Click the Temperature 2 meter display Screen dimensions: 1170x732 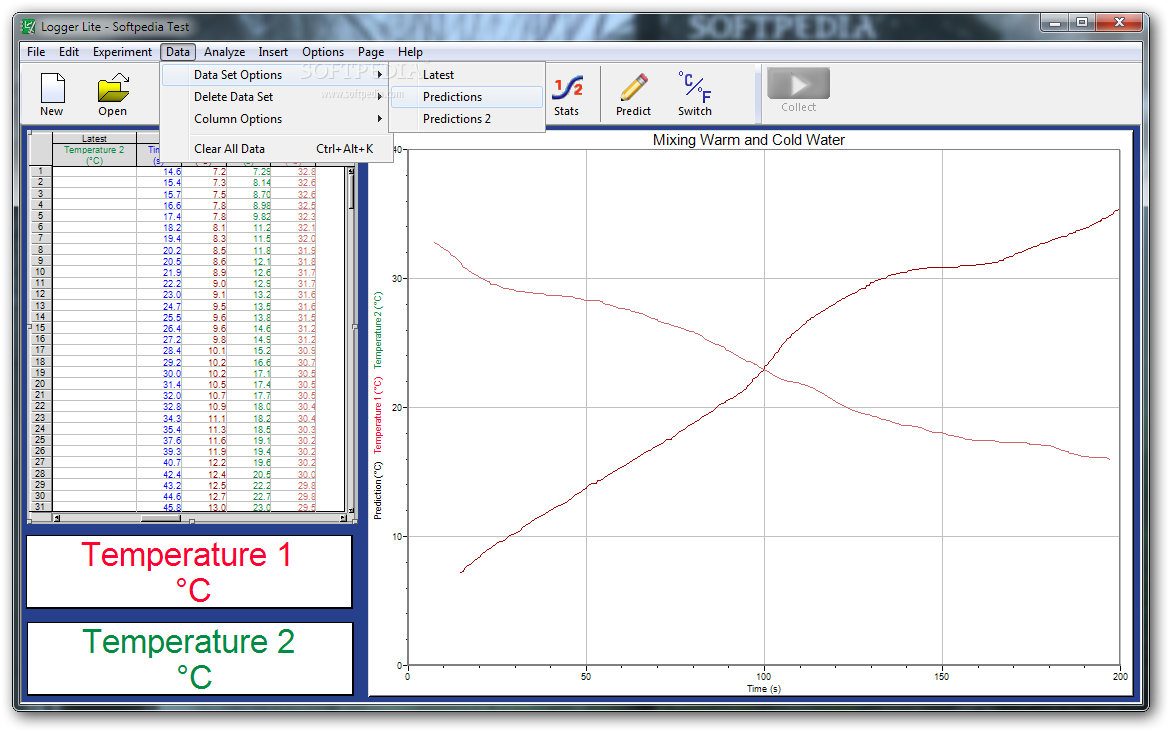(190, 659)
